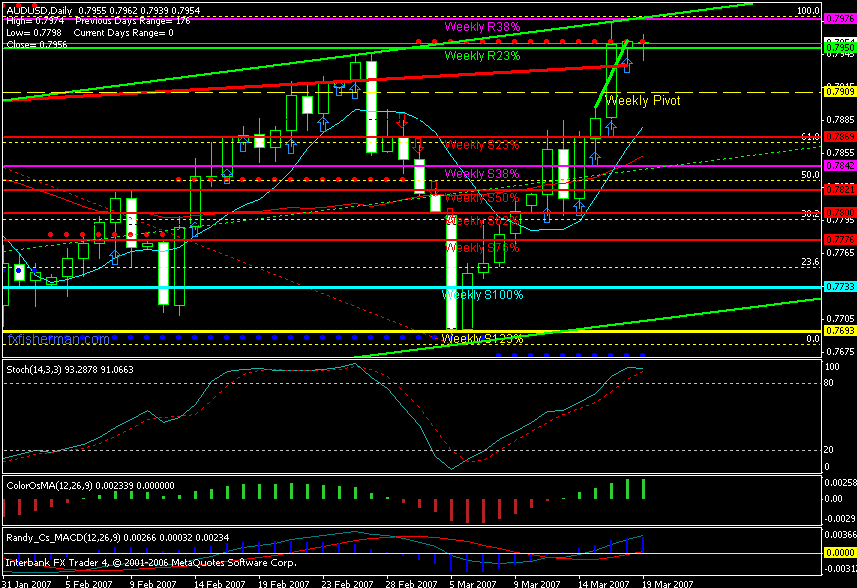Click 5 Mar 2007 on the time axis
This screenshot has height=588, width=857.
(x=473, y=581)
